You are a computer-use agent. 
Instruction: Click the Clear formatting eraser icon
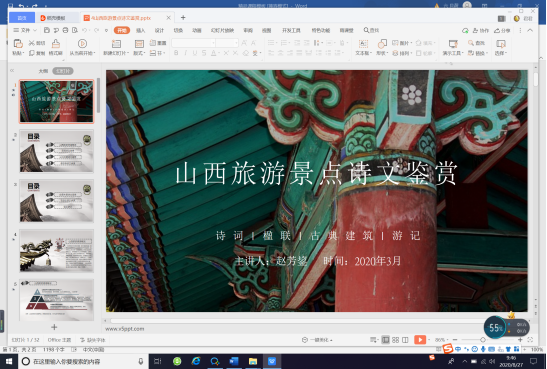point(246,53)
